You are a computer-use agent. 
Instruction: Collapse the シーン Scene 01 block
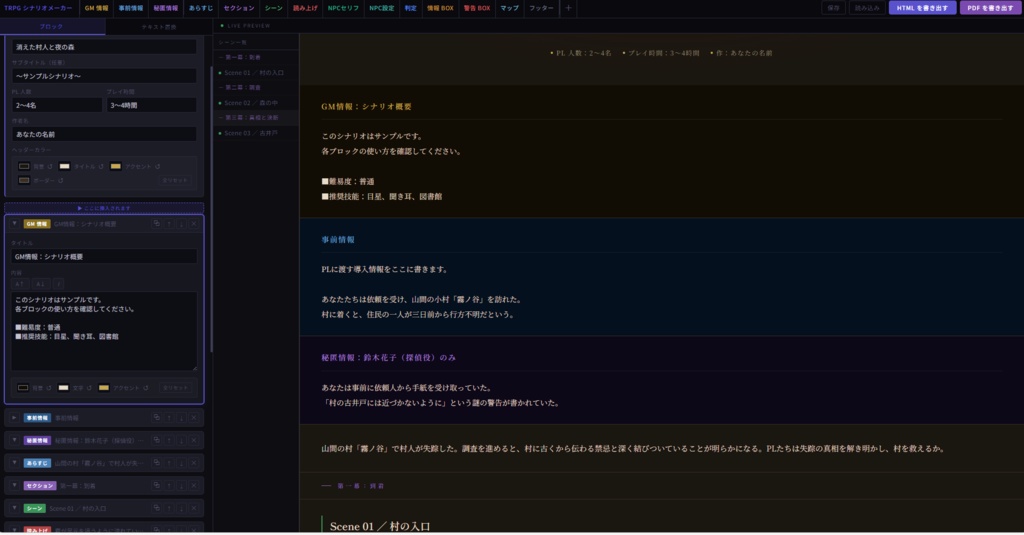point(14,508)
